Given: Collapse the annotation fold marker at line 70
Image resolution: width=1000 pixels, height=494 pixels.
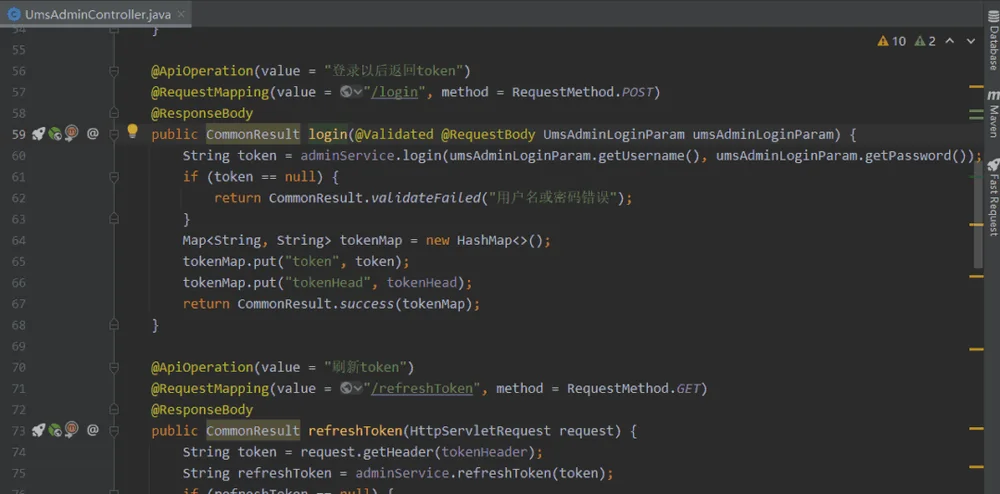Looking at the screenshot, I should pyautogui.click(x=114, y=367).
